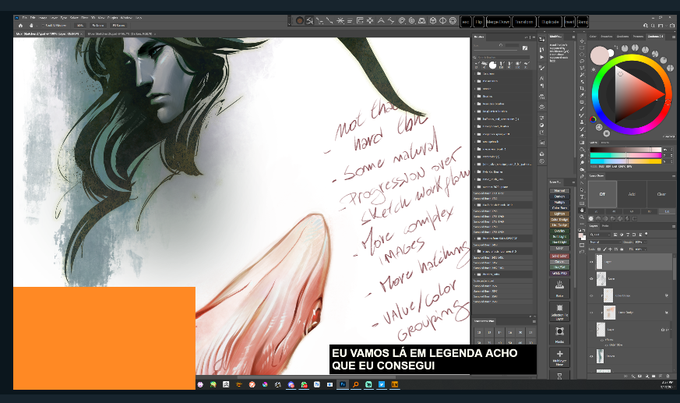Switch to the second document tab

coord(121,34)
